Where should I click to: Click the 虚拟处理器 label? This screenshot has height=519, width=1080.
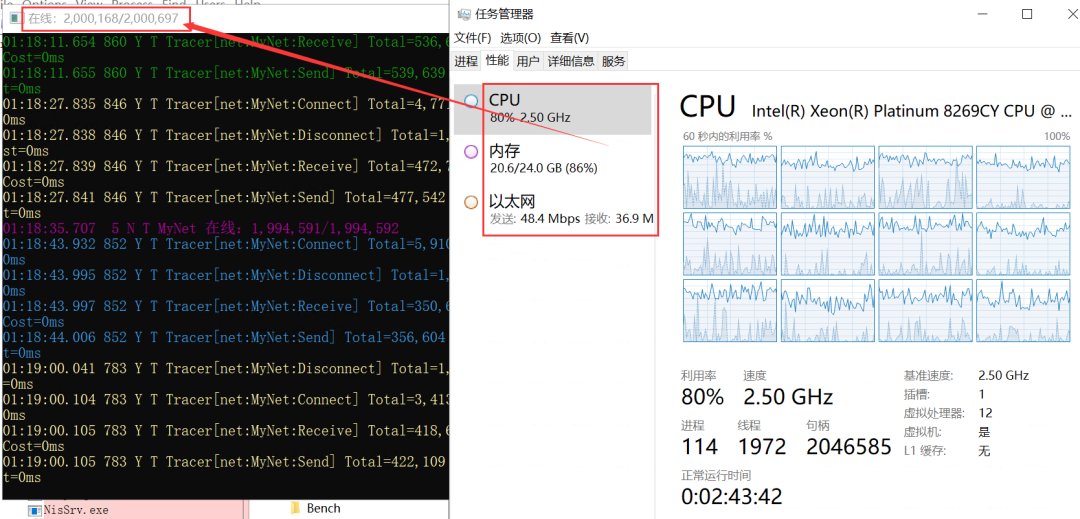tap(934, 414)
